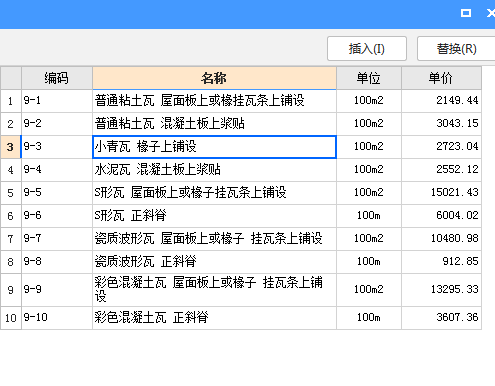This screenshot has width=495, height=386.
Task: Select row header number 7
Action: 11,239
